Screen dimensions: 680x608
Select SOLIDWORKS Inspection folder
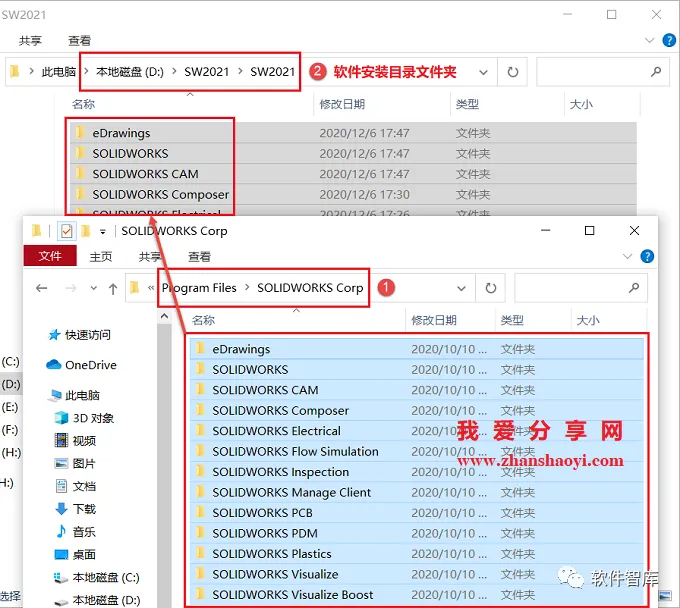[417, 472]
